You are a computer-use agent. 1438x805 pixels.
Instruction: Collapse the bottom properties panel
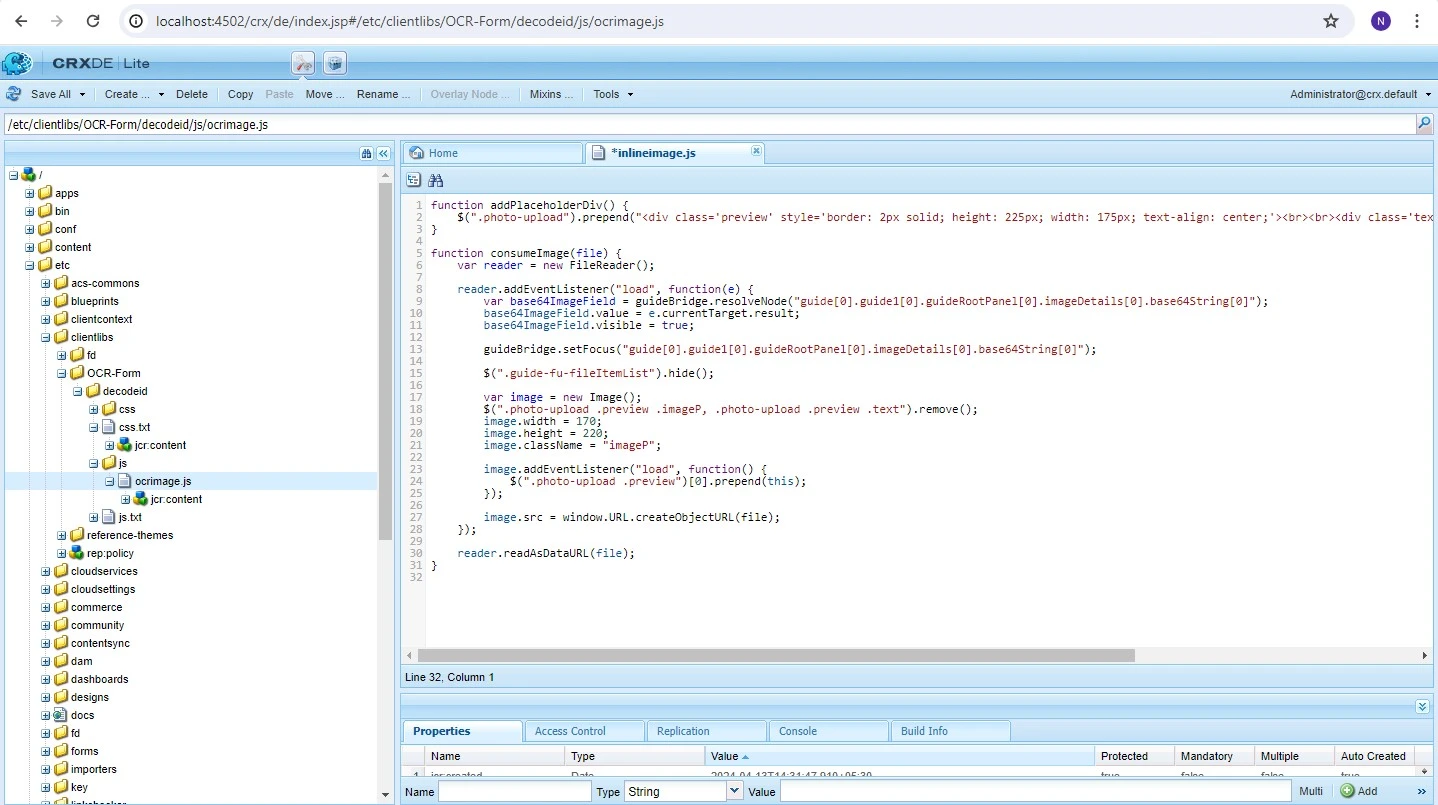pyautogui.click(x=1422, y=706)
